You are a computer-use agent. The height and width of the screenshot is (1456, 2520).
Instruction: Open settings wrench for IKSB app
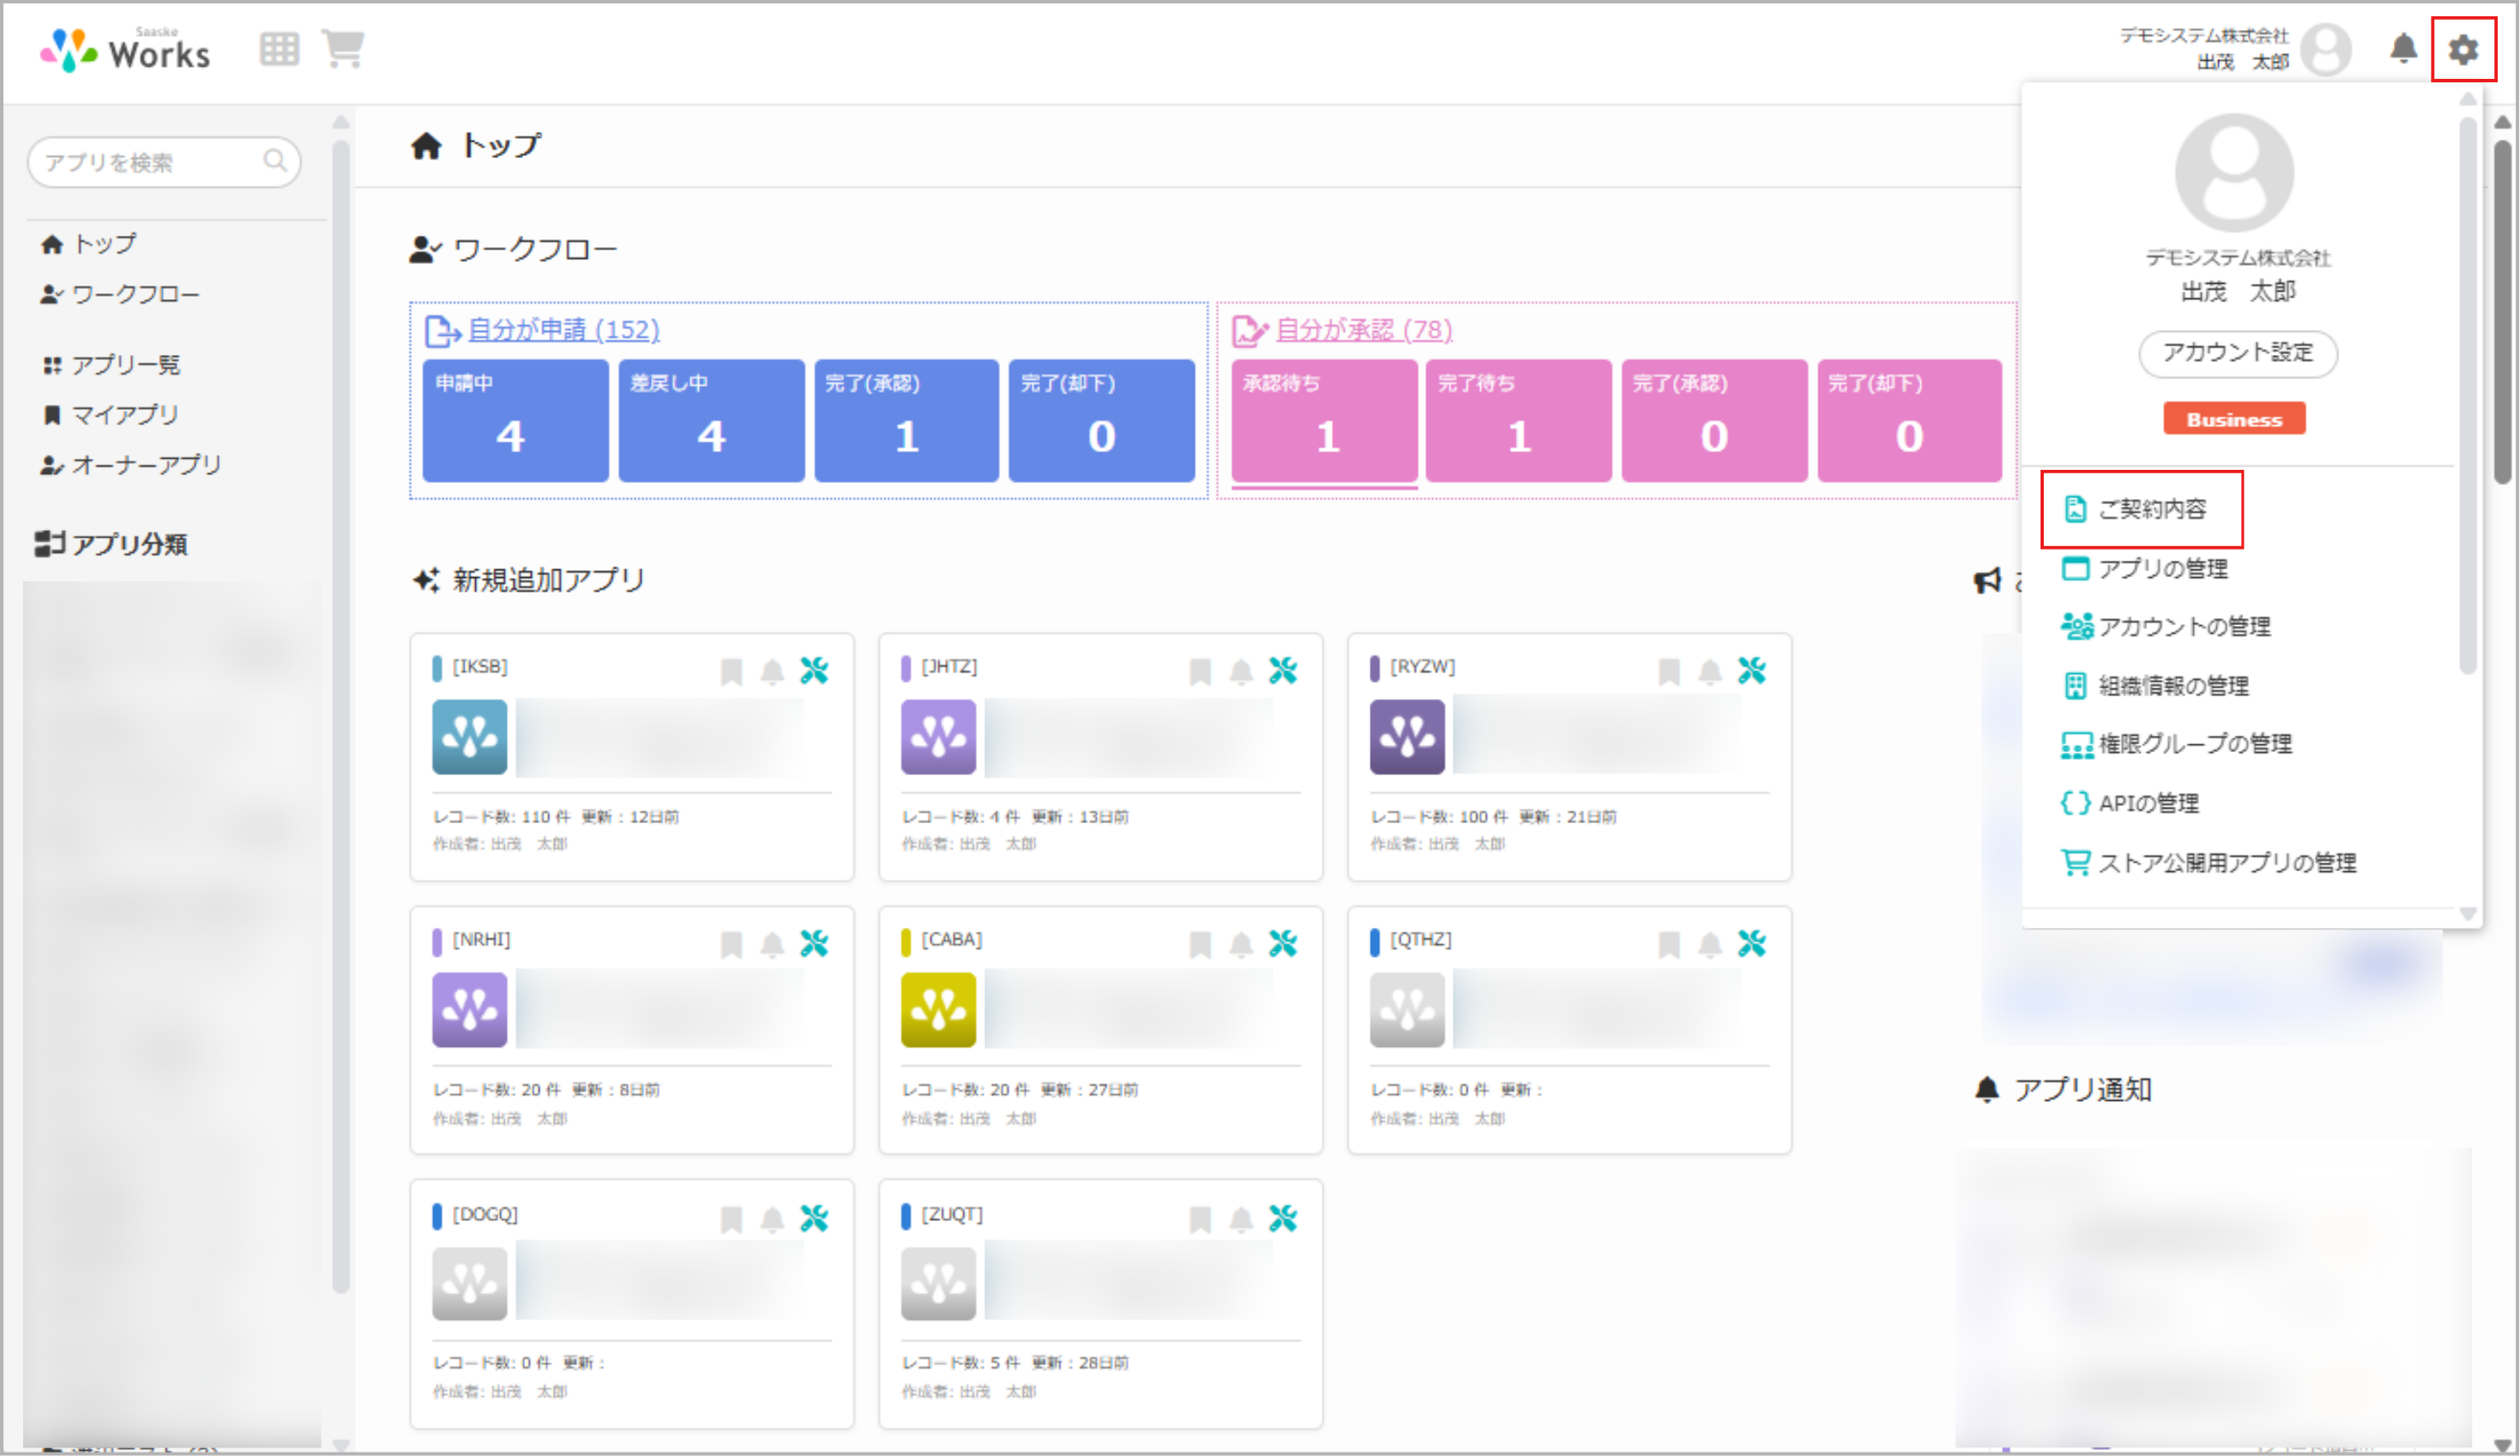point(814,670)
